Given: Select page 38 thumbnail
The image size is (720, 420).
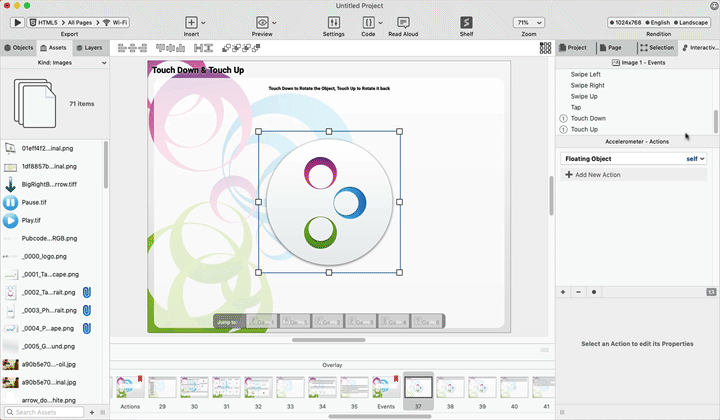Looking at the screenshot, I should pos(450,391).
